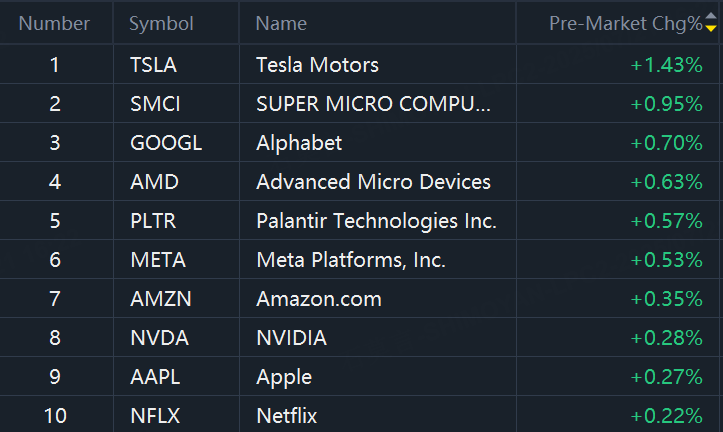Click the Name column header

coord(281,23)
